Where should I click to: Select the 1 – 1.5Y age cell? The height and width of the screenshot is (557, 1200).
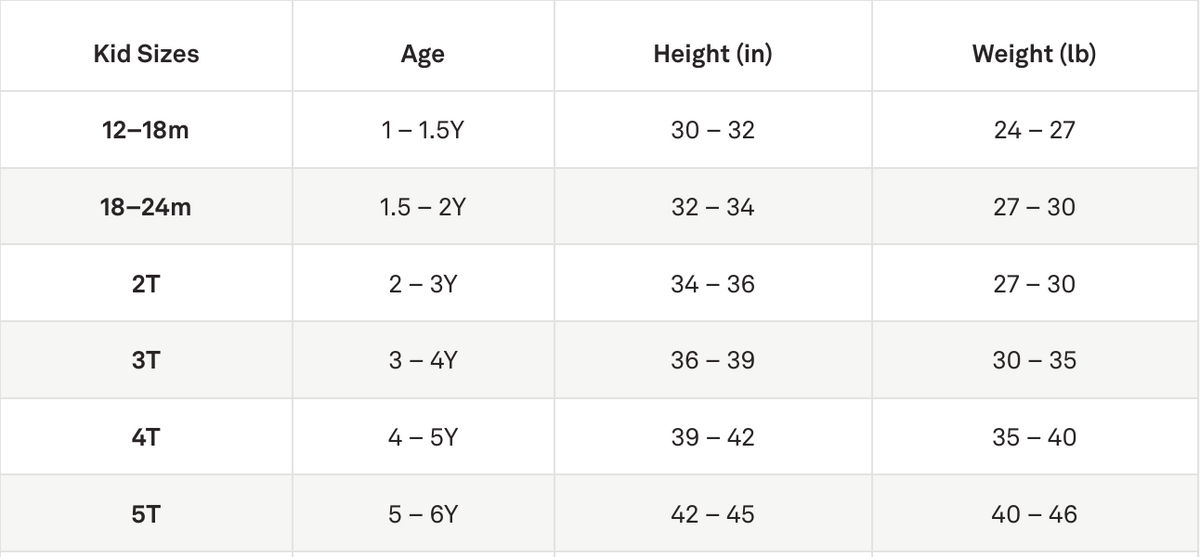point(423,130)
